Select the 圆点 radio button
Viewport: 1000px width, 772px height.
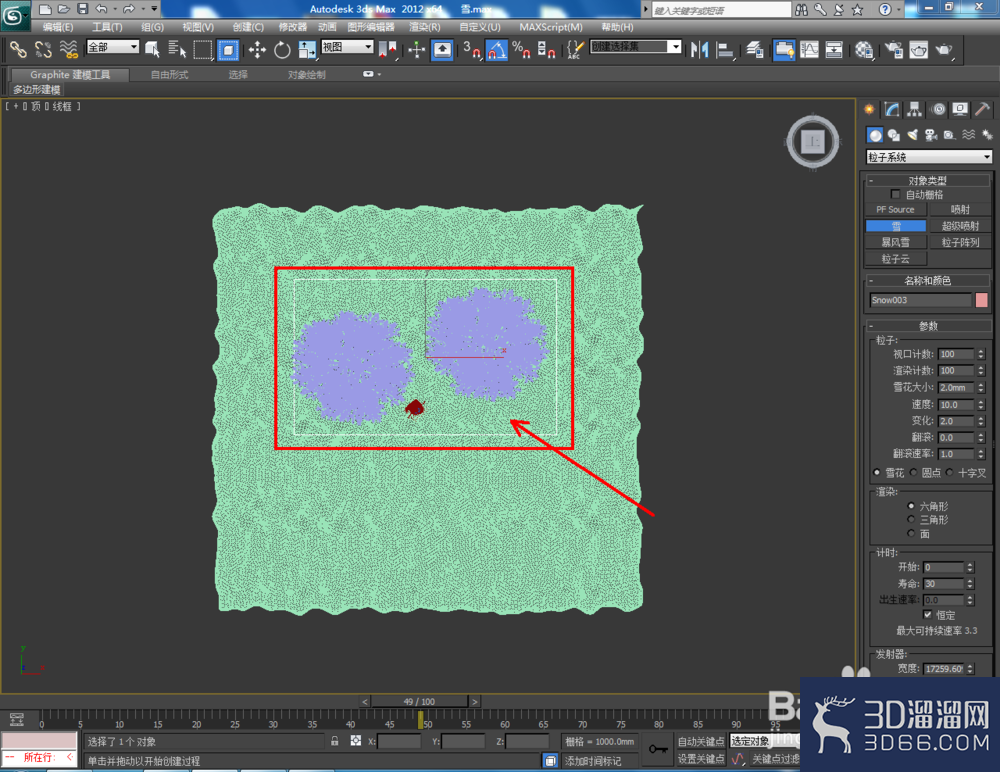(913, 473)
